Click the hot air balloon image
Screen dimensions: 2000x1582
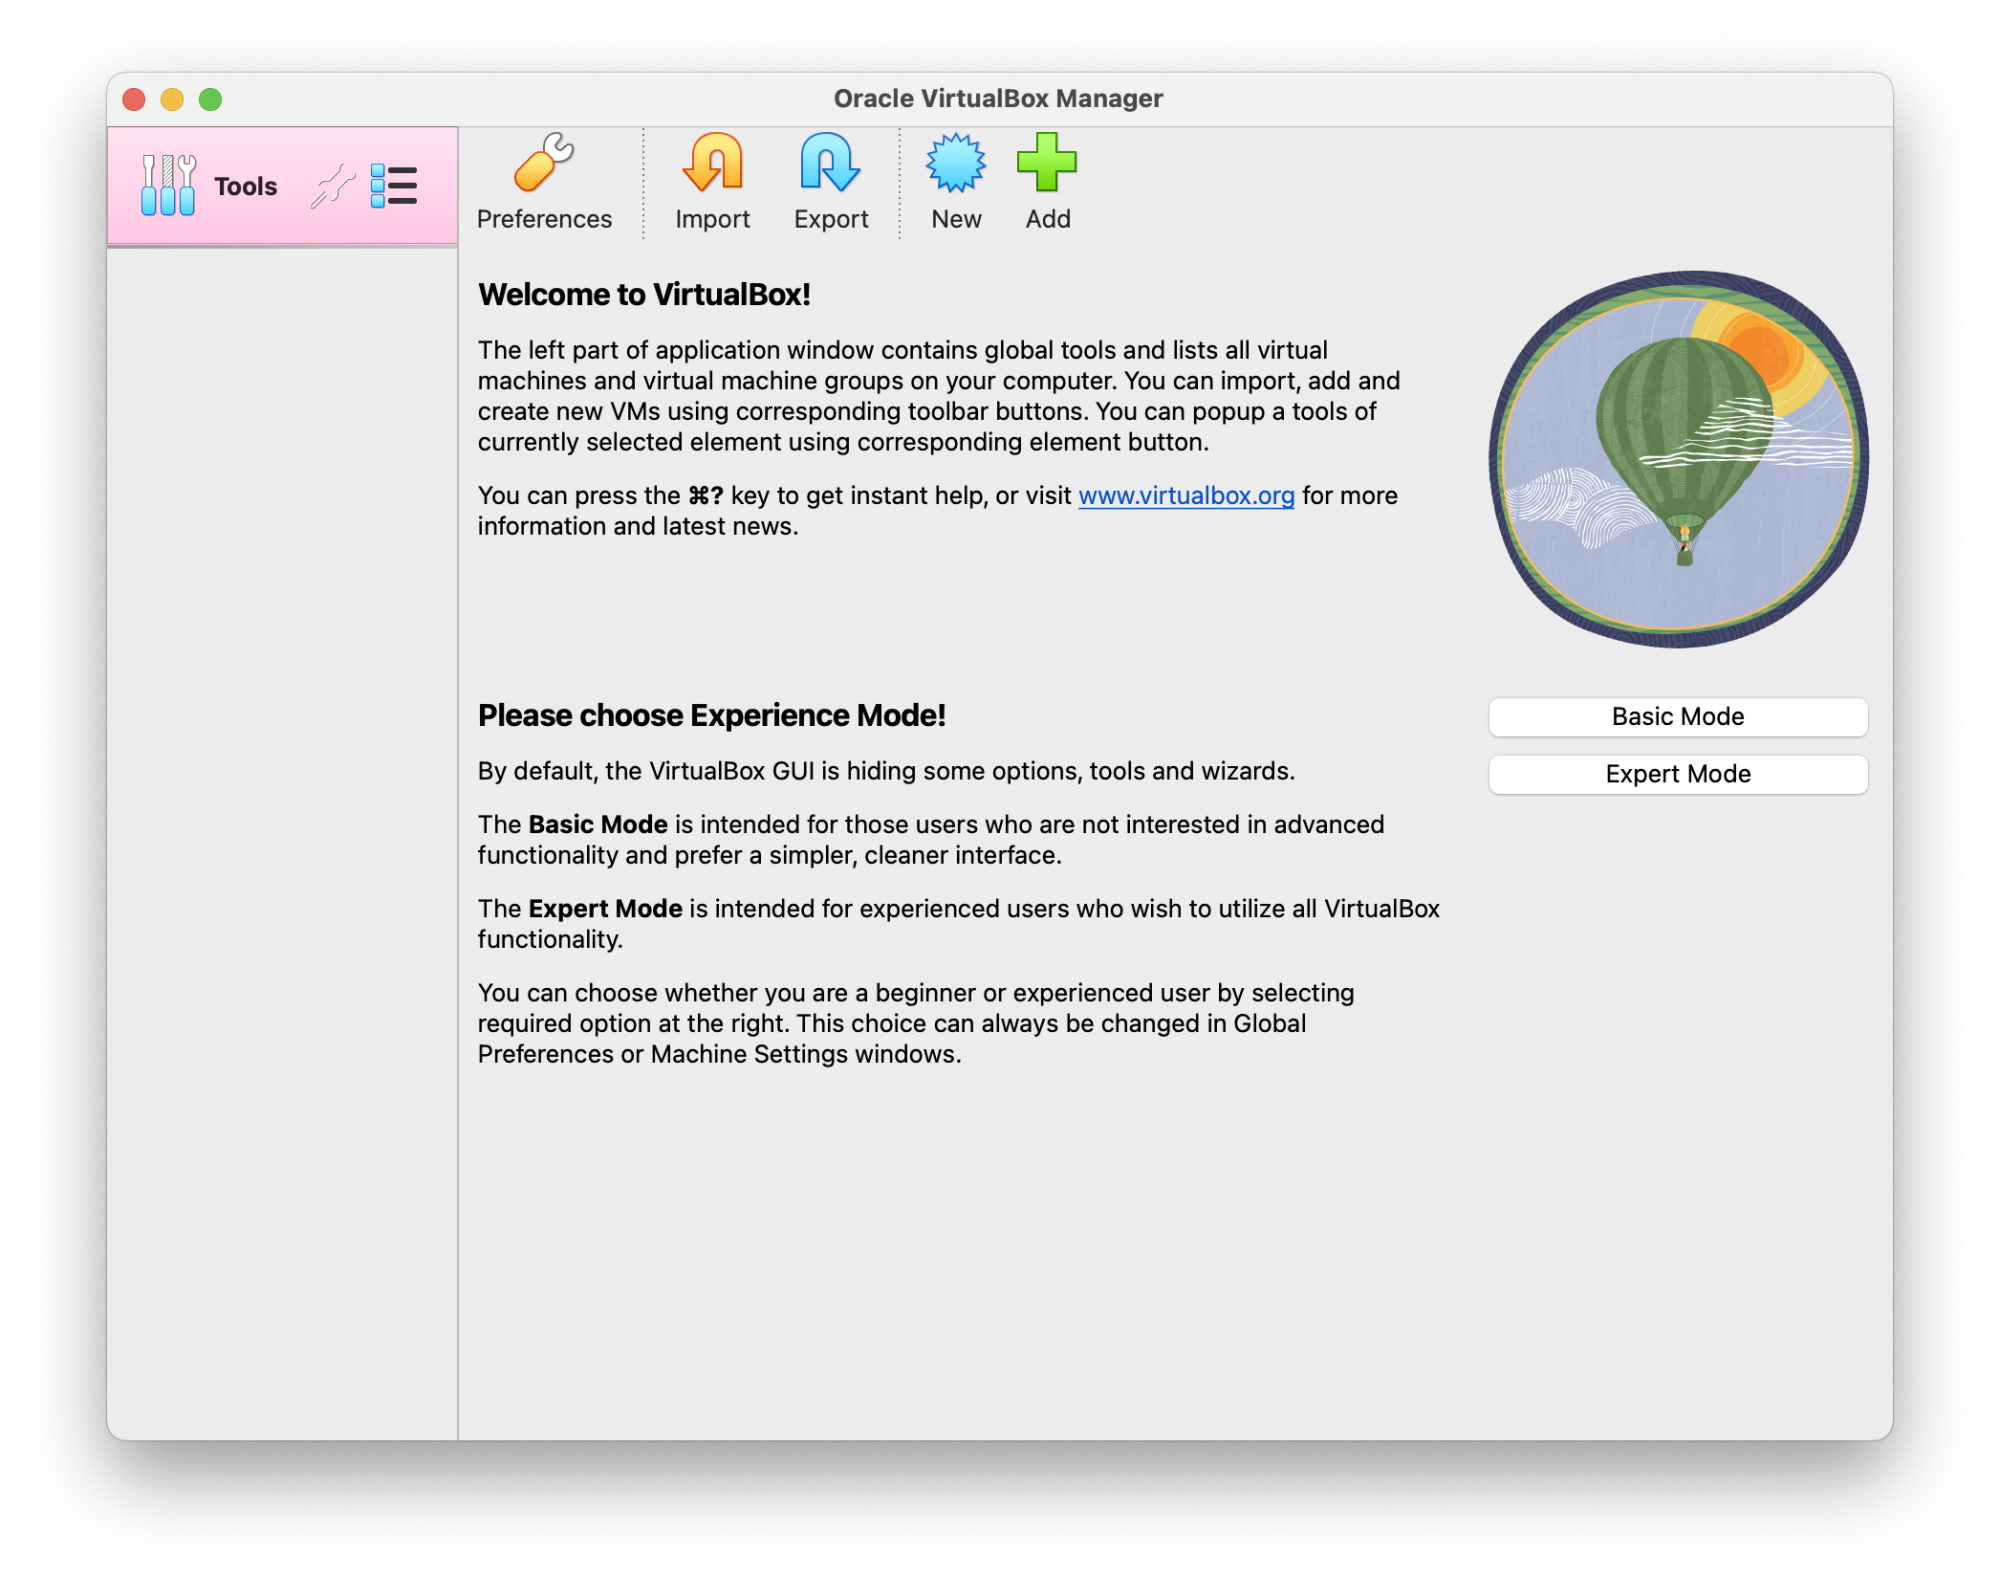pyautogui.click(x=1677, y=460)
